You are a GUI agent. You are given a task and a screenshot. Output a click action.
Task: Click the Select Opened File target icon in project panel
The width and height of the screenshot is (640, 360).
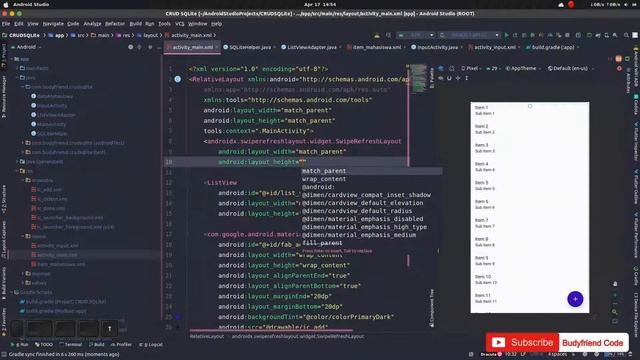(x=131, y=47)
